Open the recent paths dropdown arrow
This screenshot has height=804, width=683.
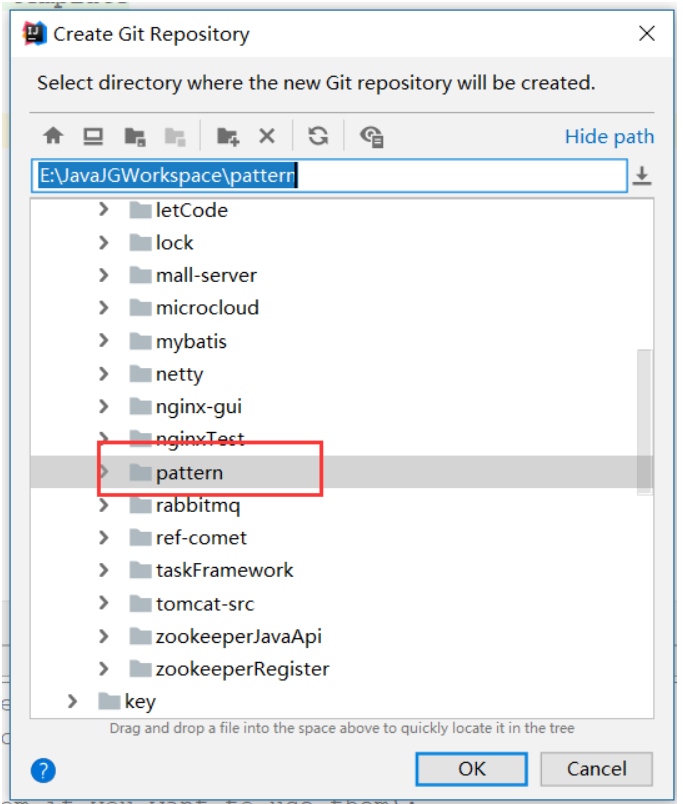(x=643, y=174)
